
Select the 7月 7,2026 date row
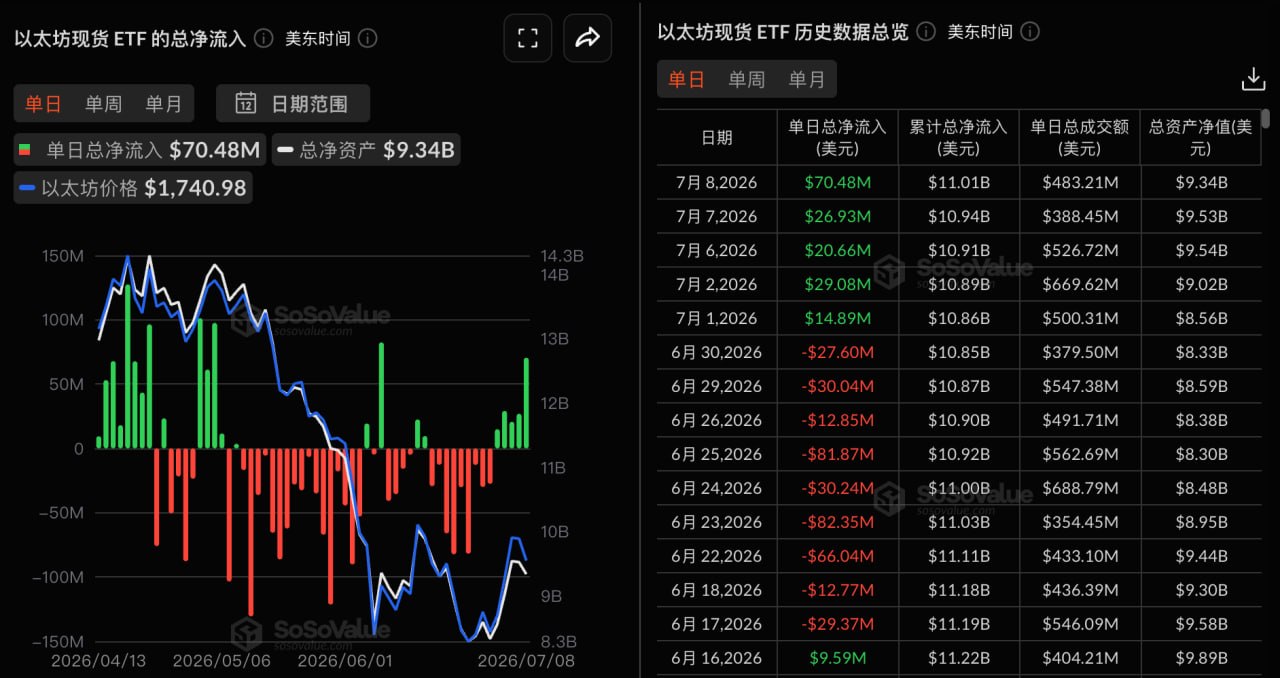[717, 216]
